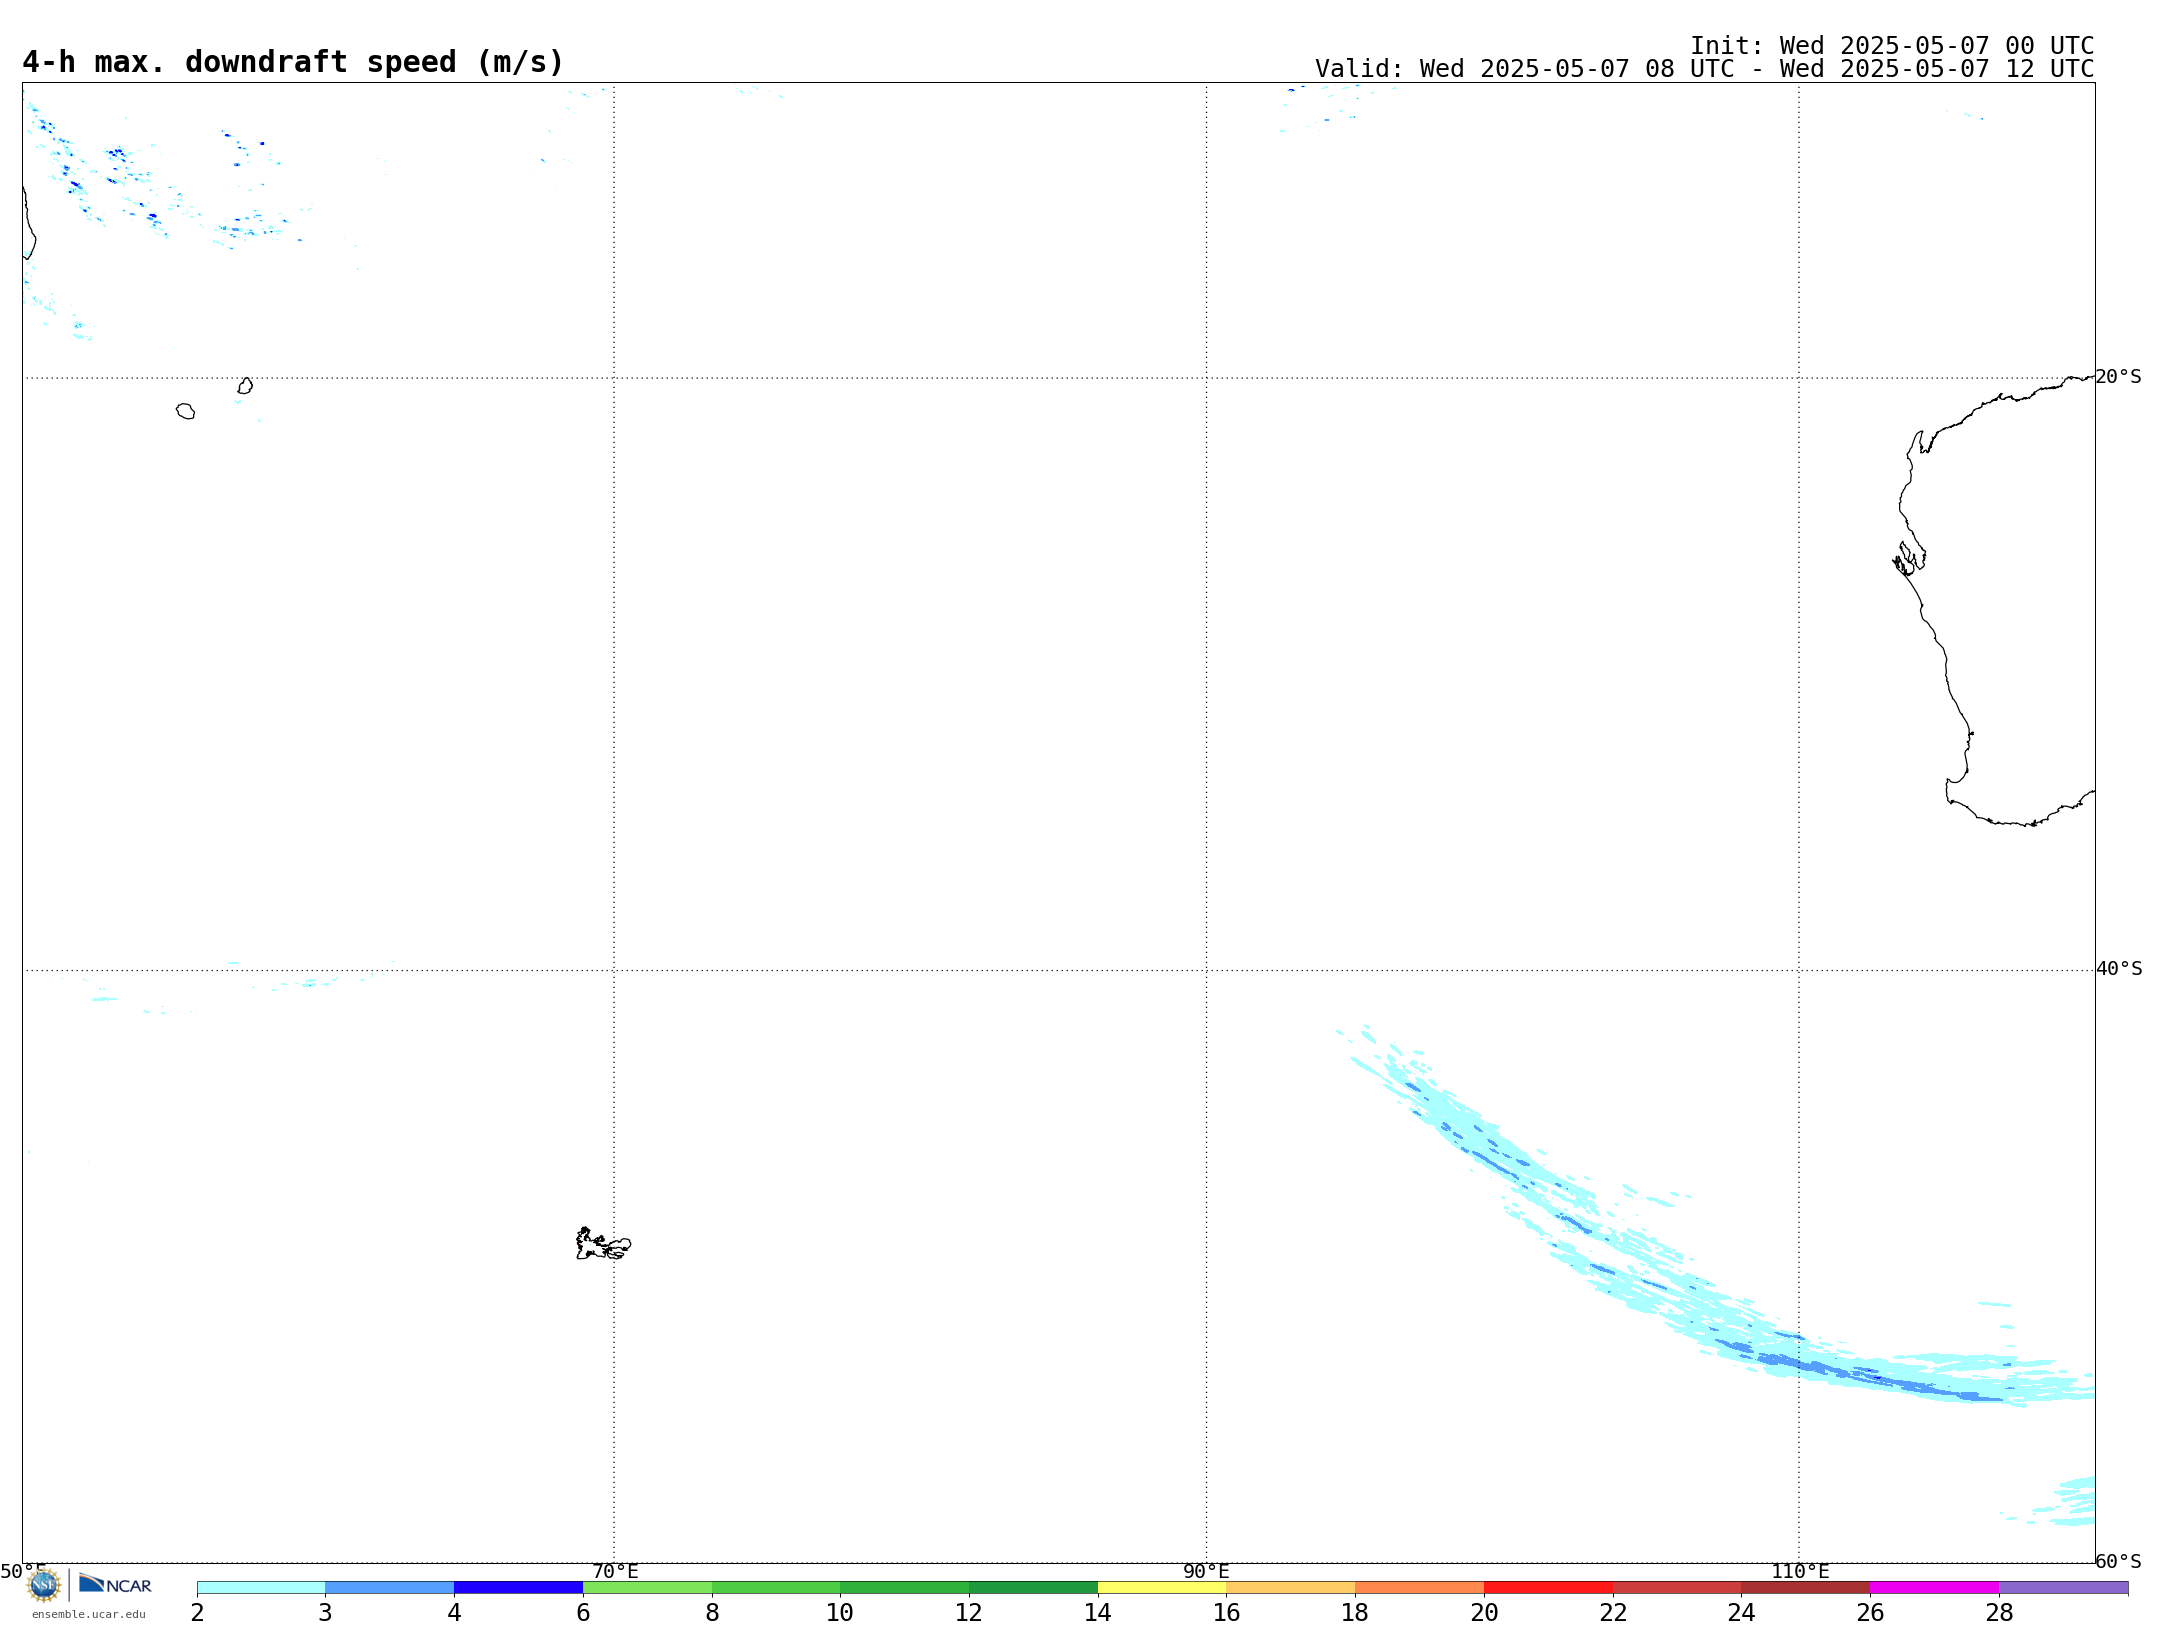The height and width of the screenshot is (1626, 2160).
Task: Click the colorbar tick label 2
Action: (x=197, y=1612)
